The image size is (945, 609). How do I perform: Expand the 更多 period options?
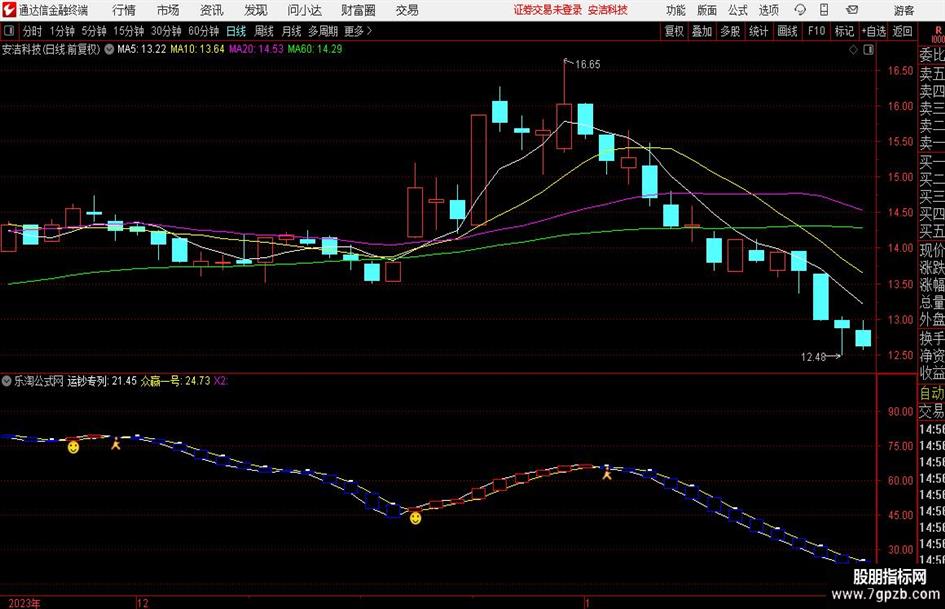358,31
